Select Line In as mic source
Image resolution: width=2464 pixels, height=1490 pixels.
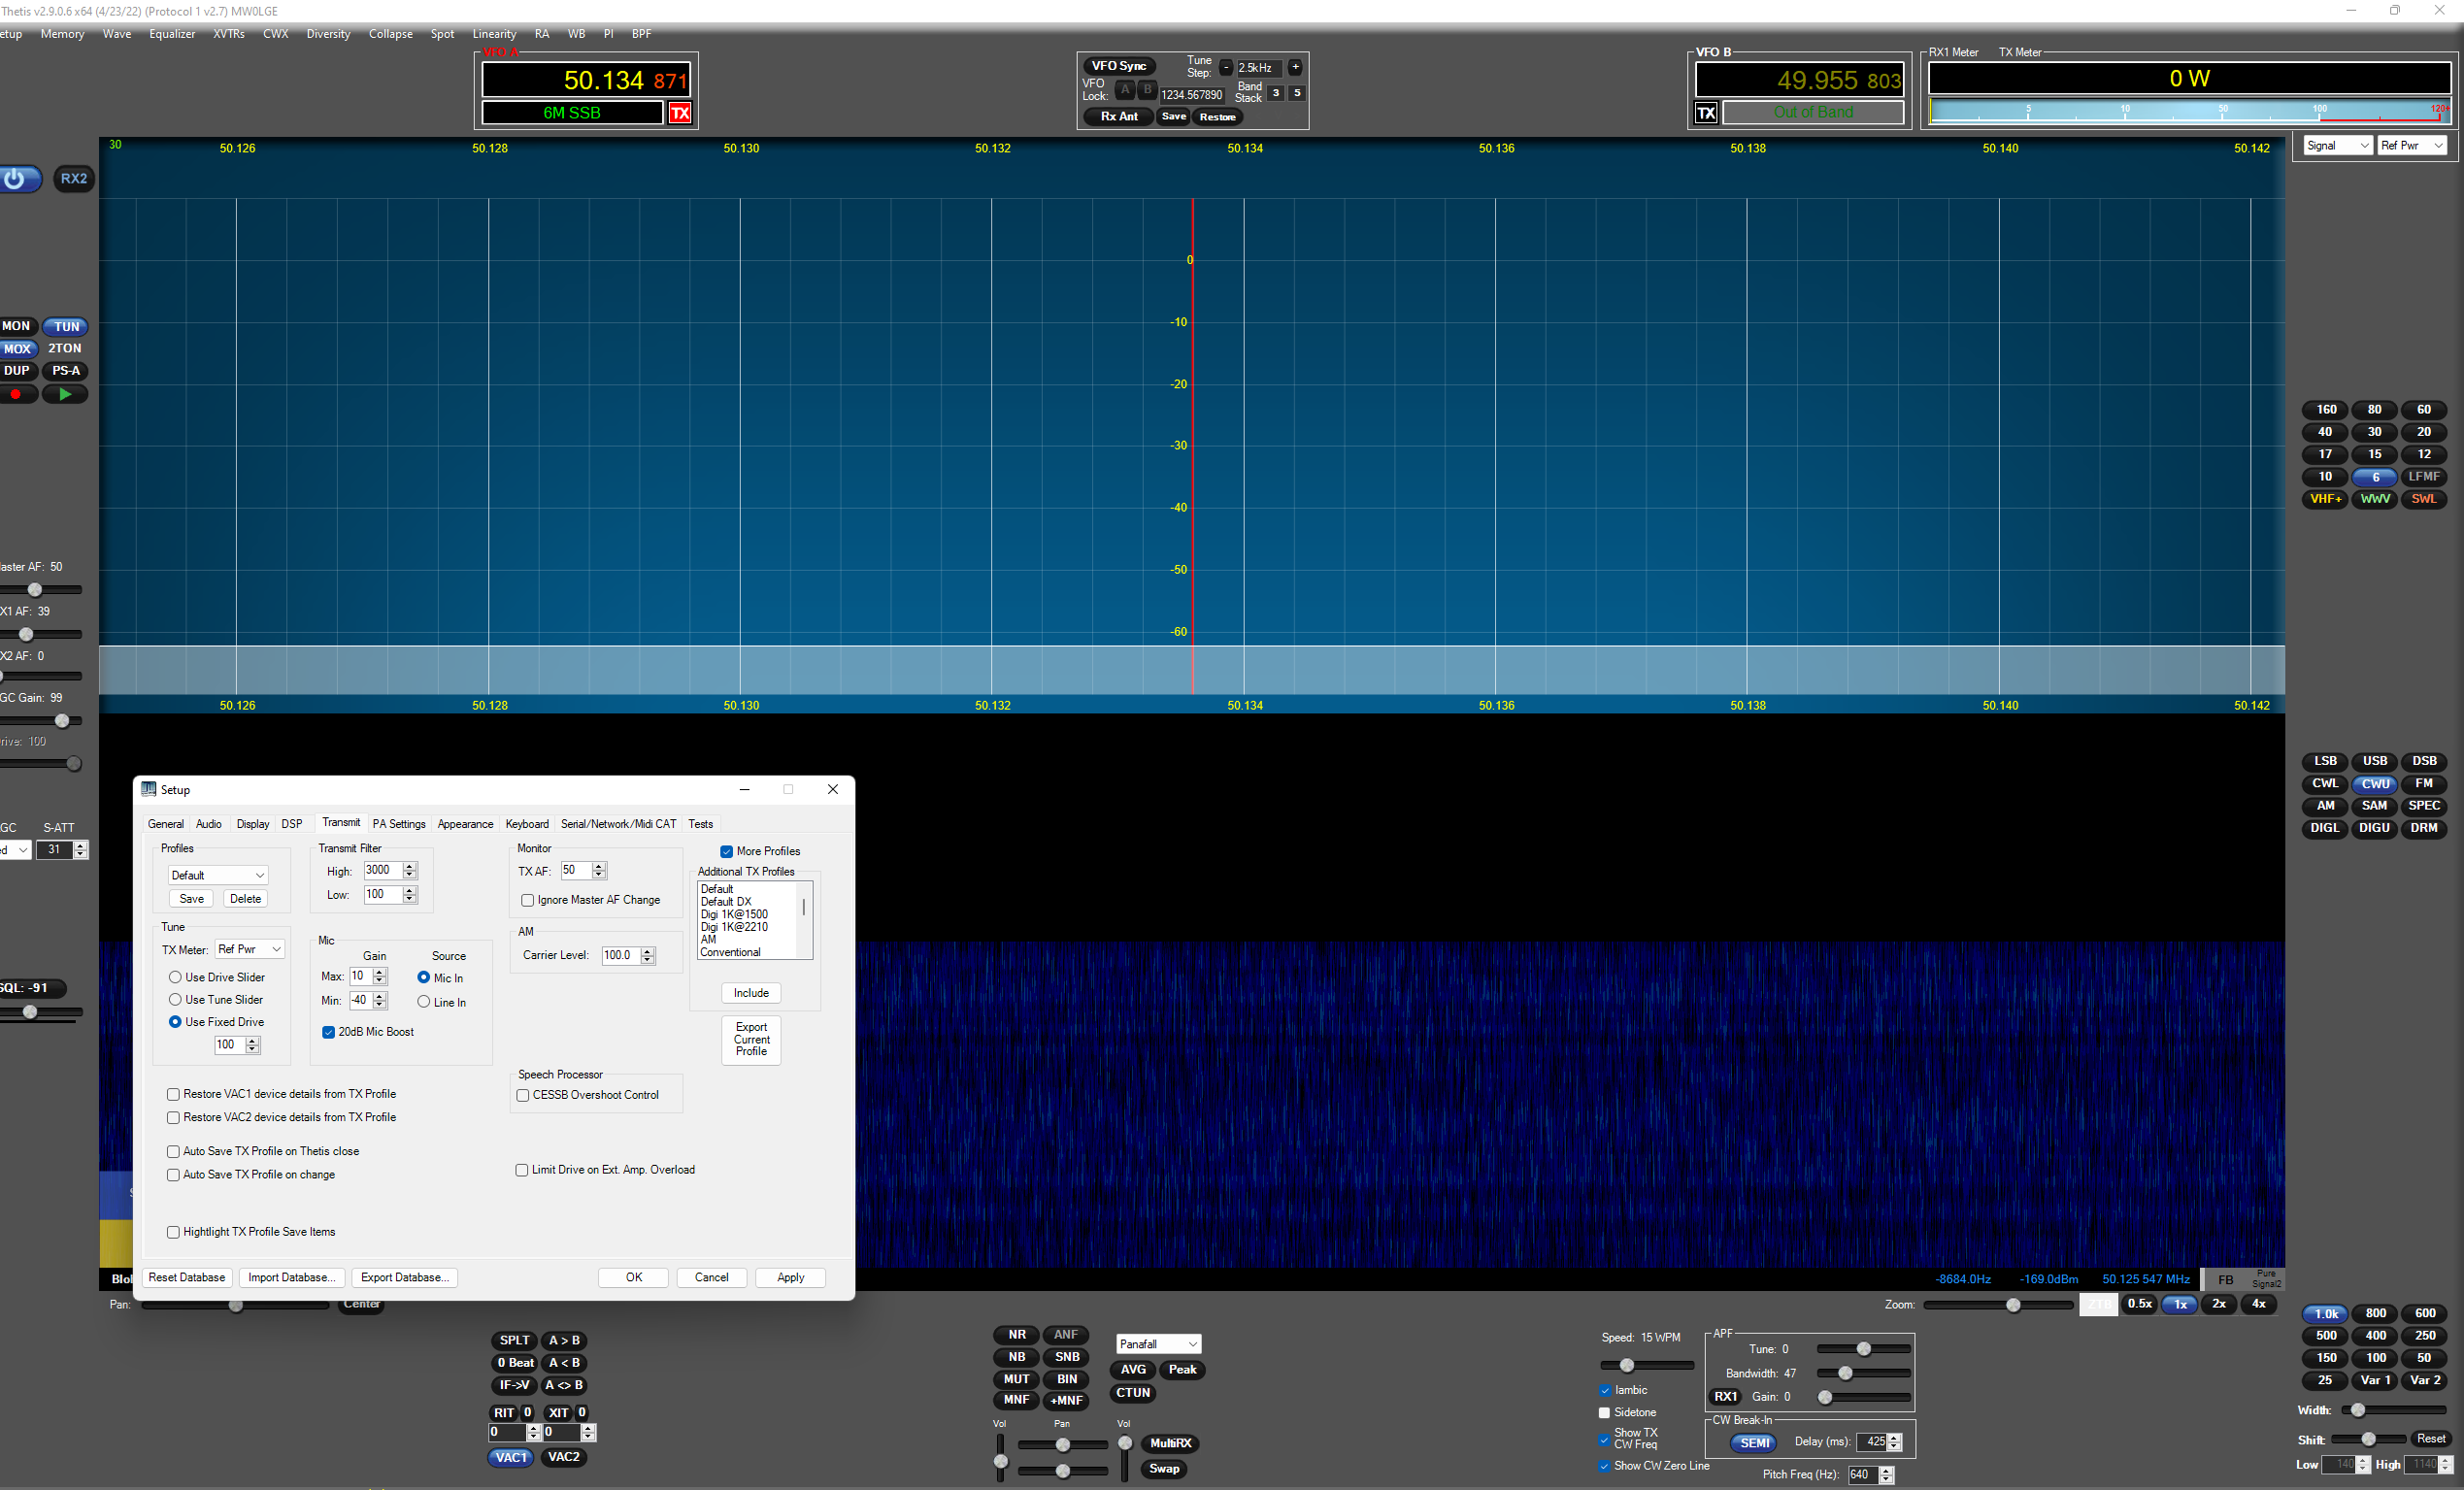coord(423,1002)
